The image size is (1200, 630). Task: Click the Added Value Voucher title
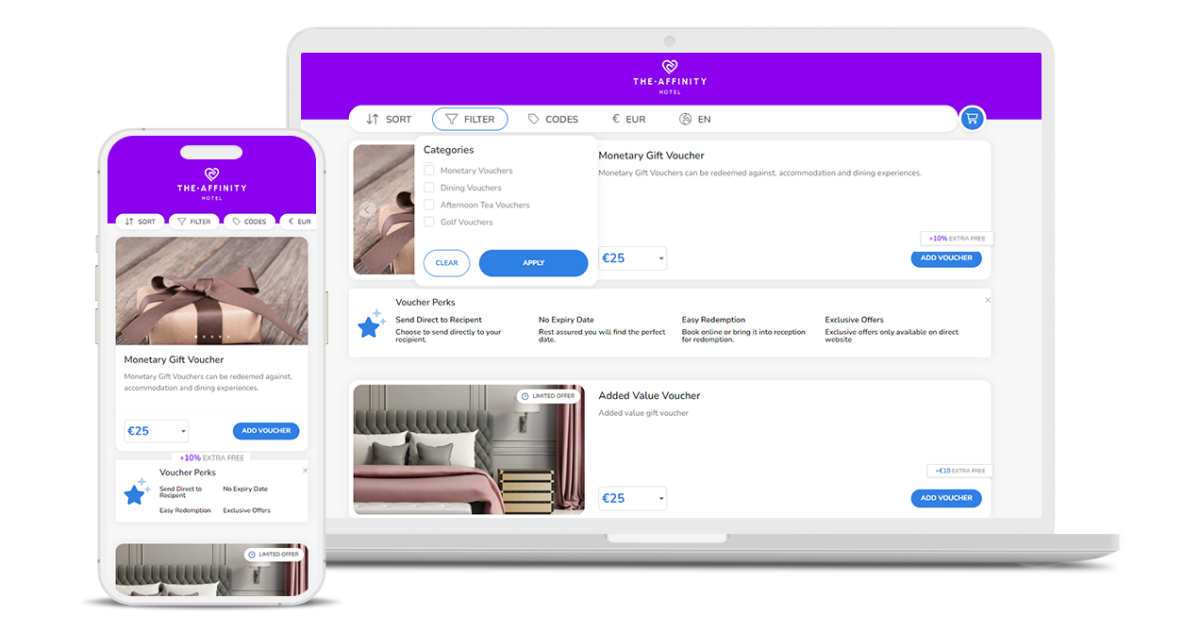(649, 396)
